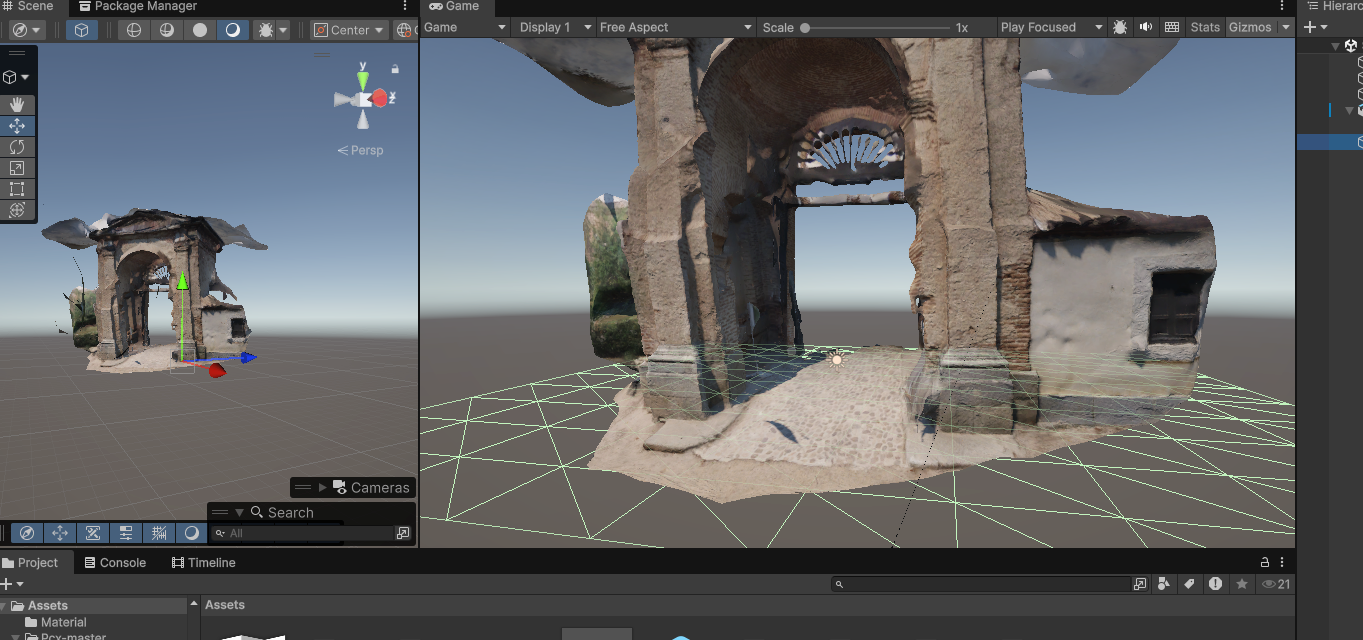Toggle the grid overlay button
Image resolution: width=1363 pixels, height=640 pixels.
click(x=159, y=533)
